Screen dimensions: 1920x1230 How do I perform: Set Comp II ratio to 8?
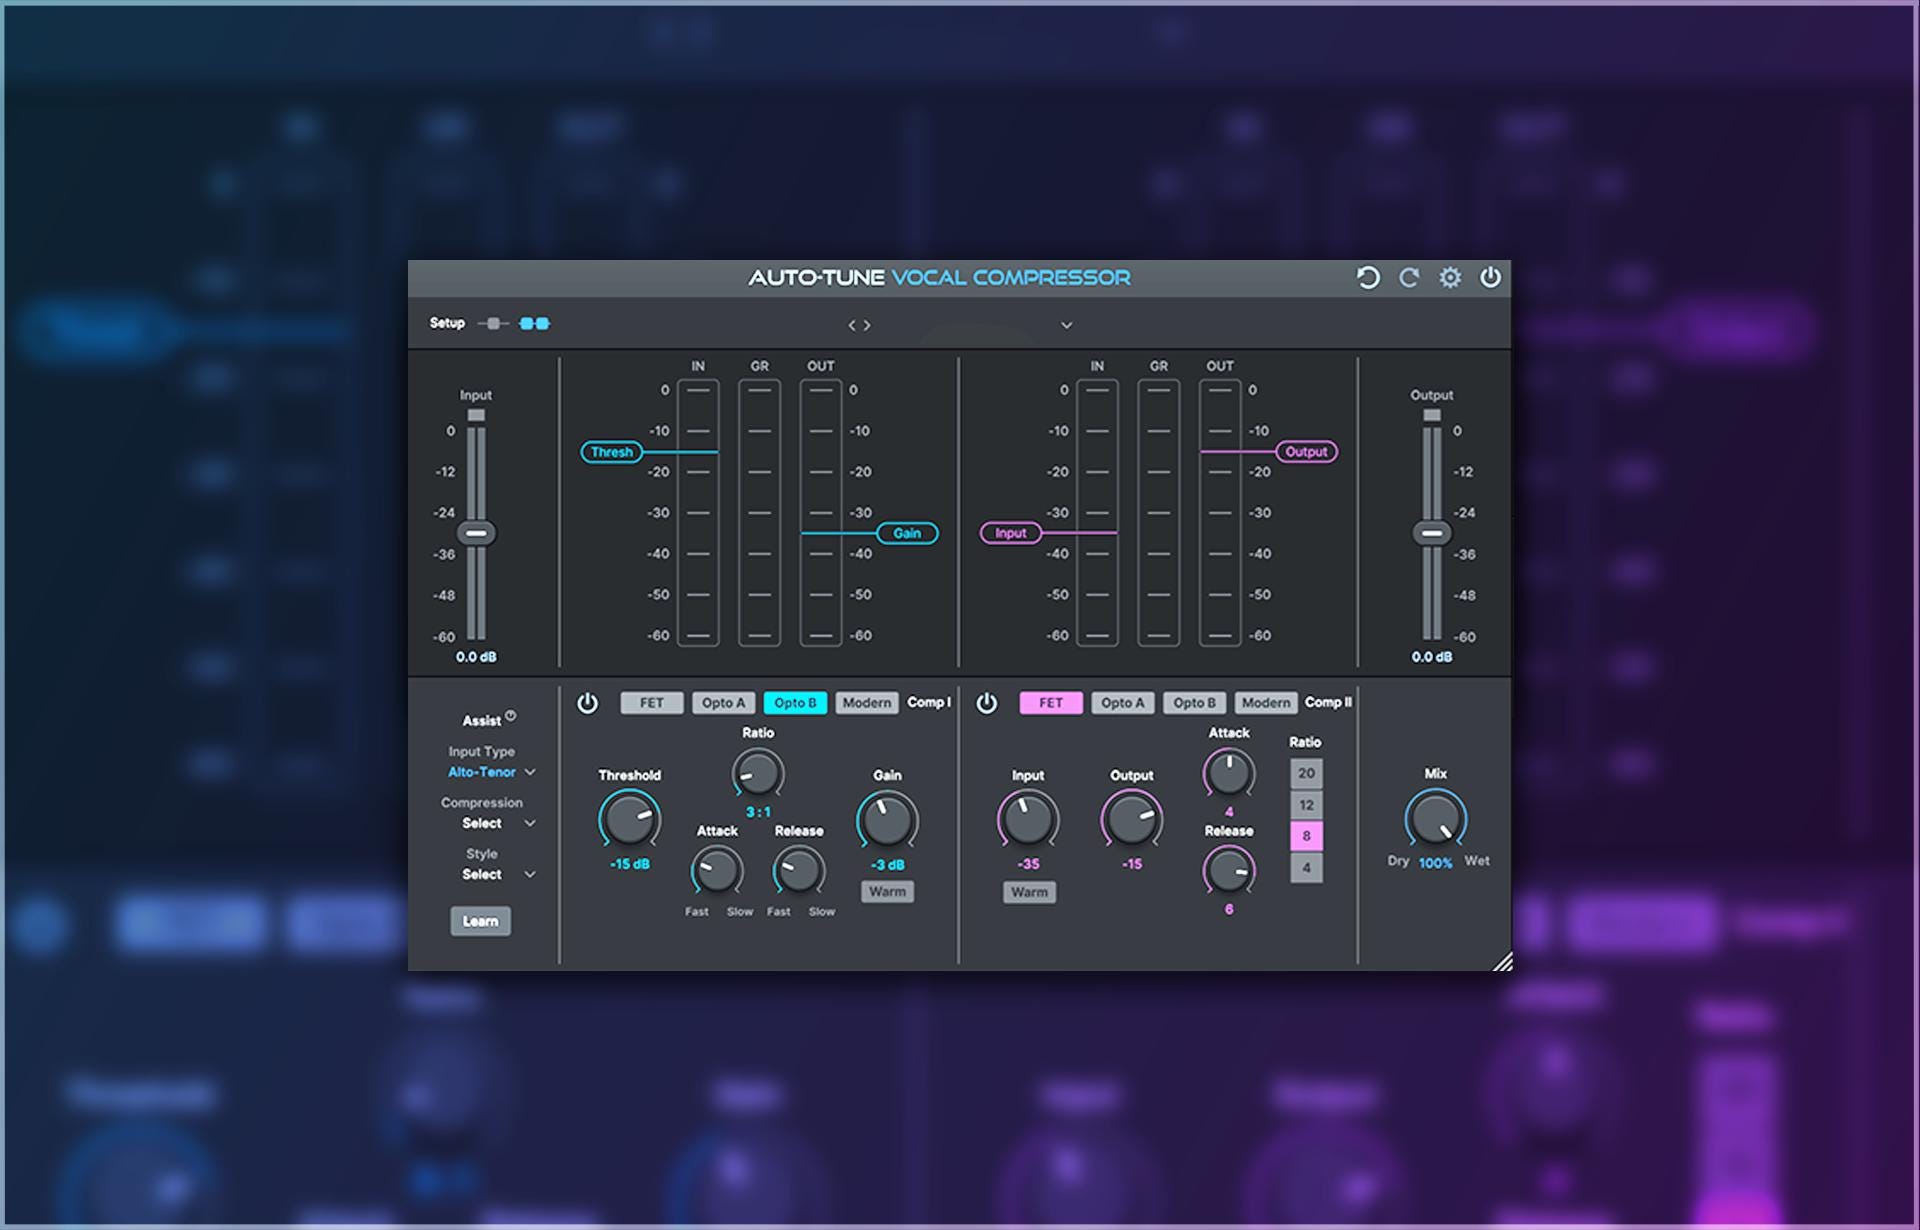point(1306,836)
